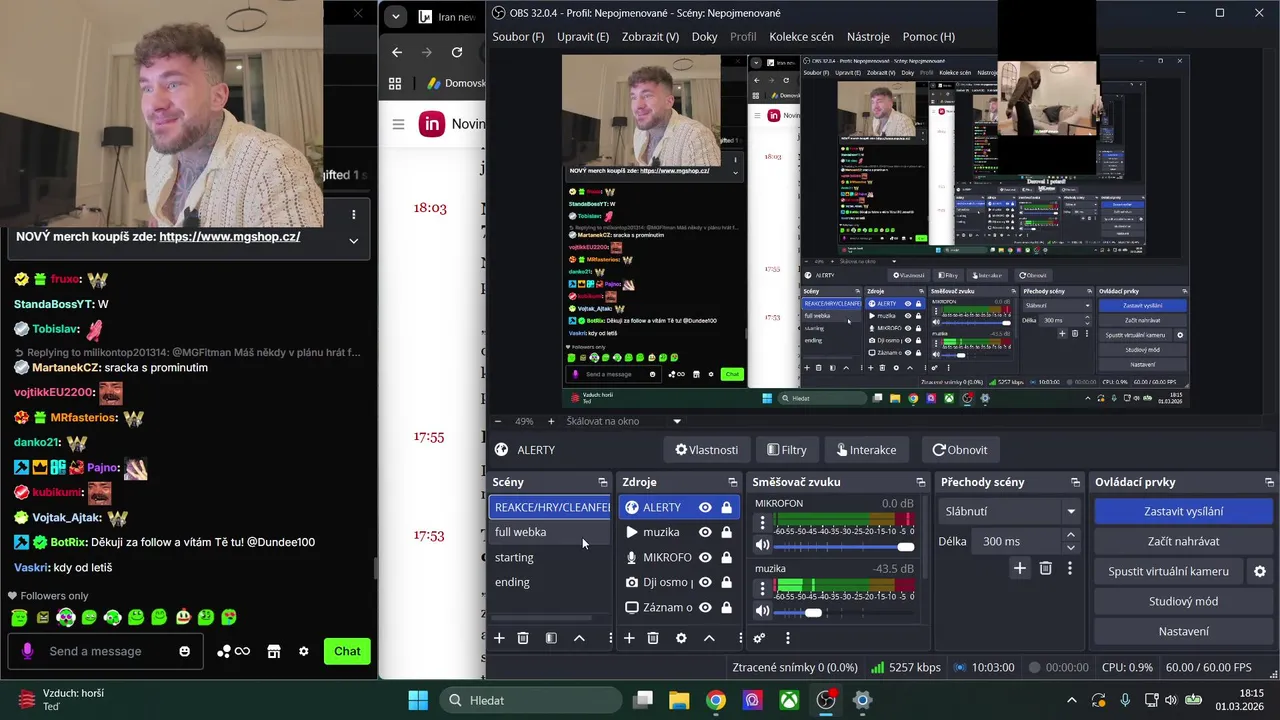Unlock the ALERTY source
The height and width of the screenshot is (720, 1280).
click(726, 507)
